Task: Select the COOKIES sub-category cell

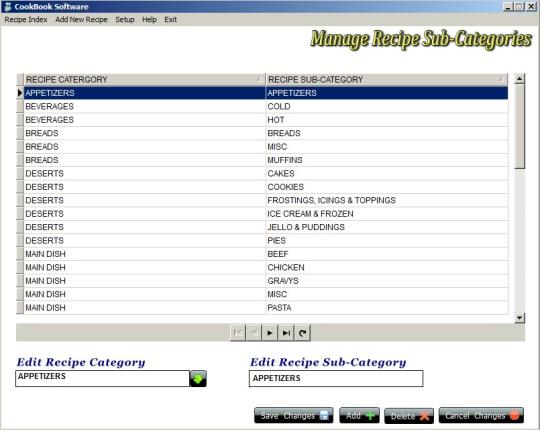Action: click(387, 187)
